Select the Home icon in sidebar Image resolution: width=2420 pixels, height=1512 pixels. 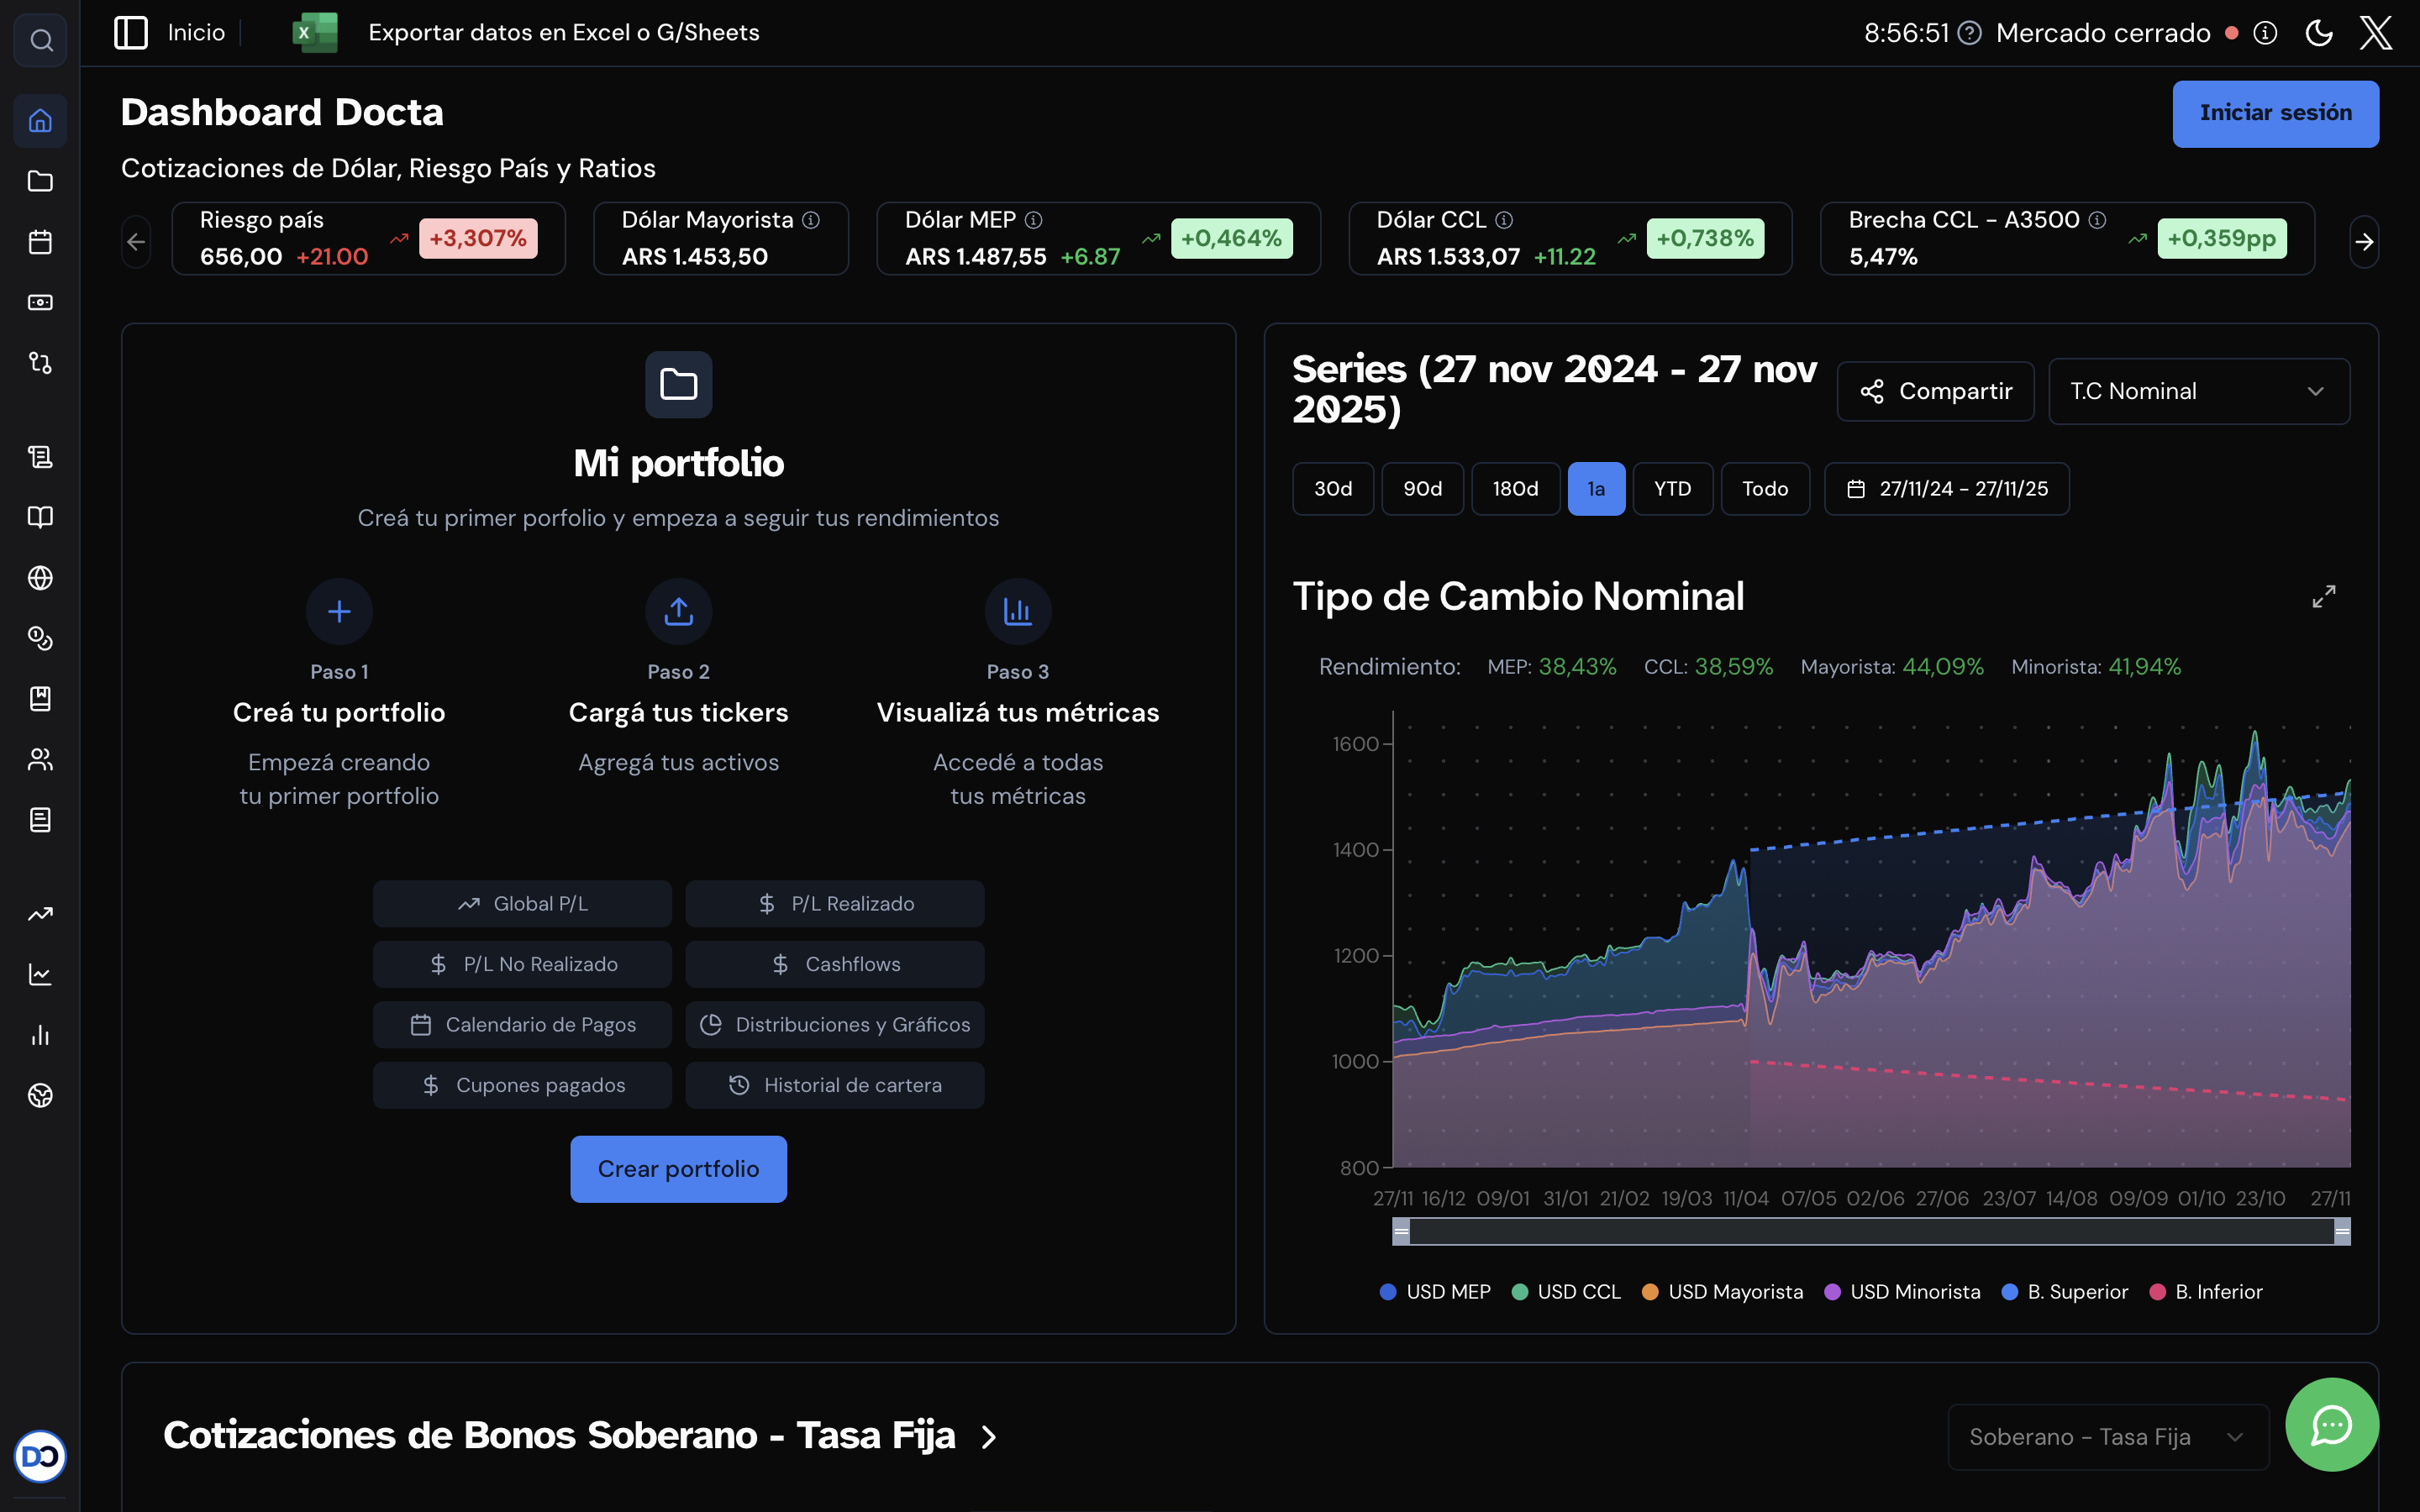tap(40, 121)
